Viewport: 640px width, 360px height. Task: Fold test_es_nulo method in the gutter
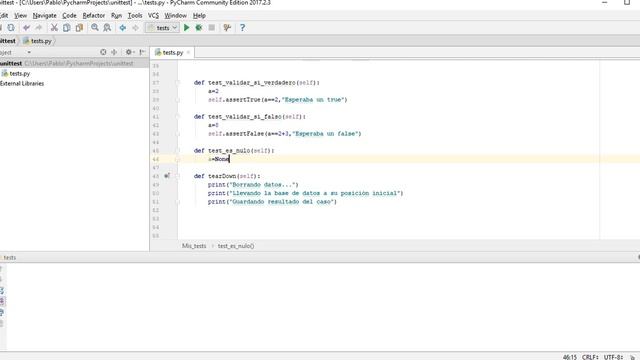(x=178, y=151)
